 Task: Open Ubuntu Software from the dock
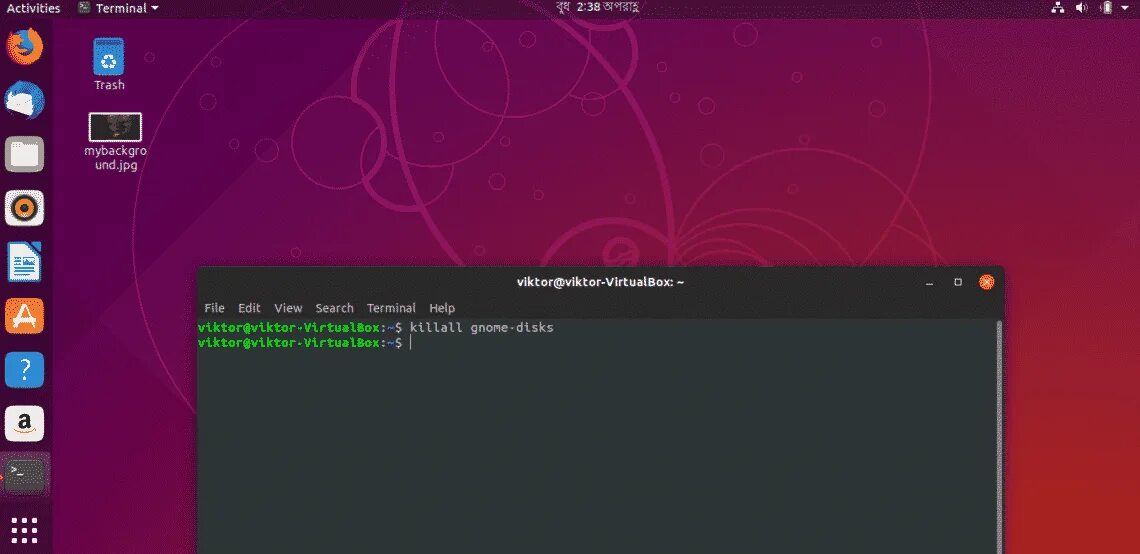tap(25, 316)
